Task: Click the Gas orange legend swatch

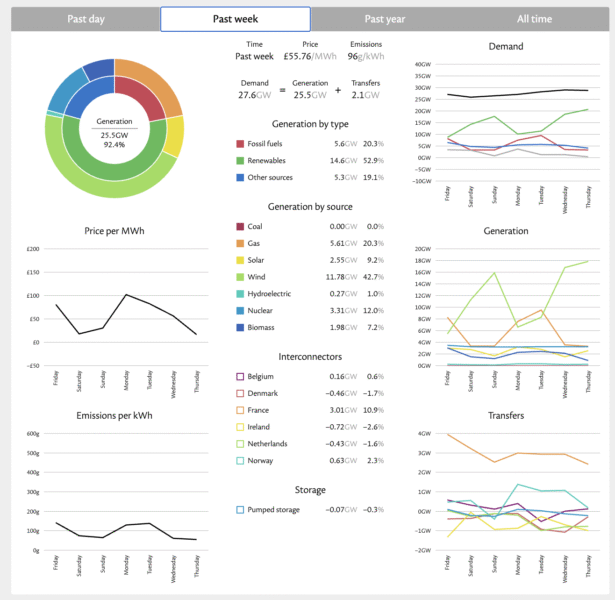Action: point(240,245)
